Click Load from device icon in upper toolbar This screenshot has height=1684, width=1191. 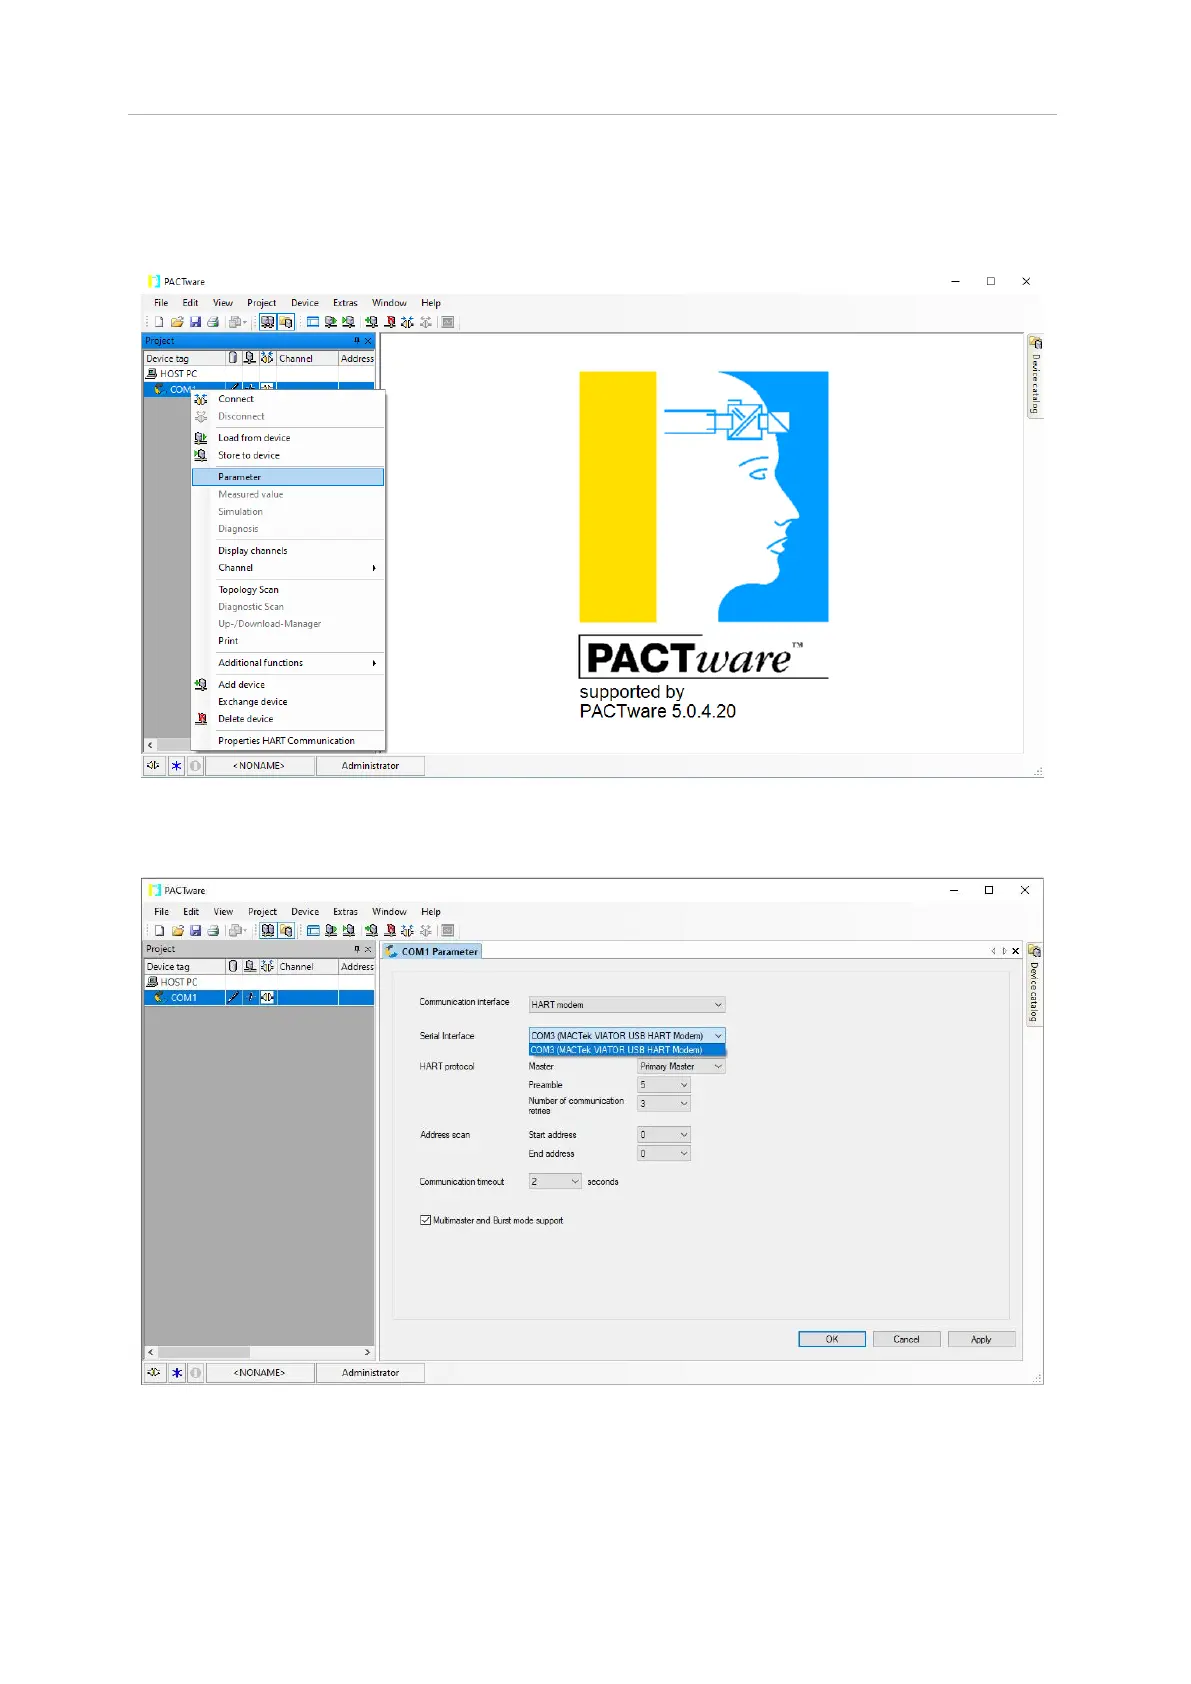click(x=330, y=322)
